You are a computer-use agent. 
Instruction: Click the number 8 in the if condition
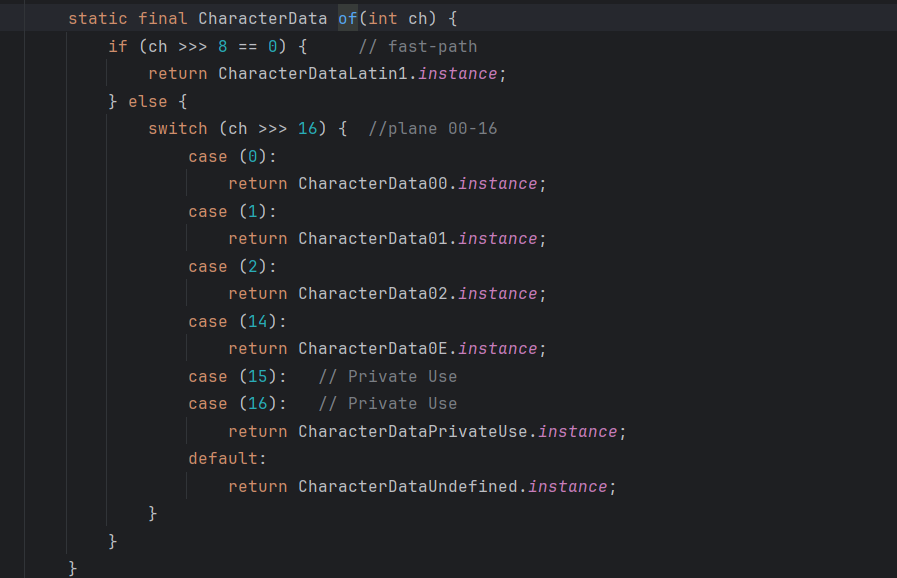223,46
